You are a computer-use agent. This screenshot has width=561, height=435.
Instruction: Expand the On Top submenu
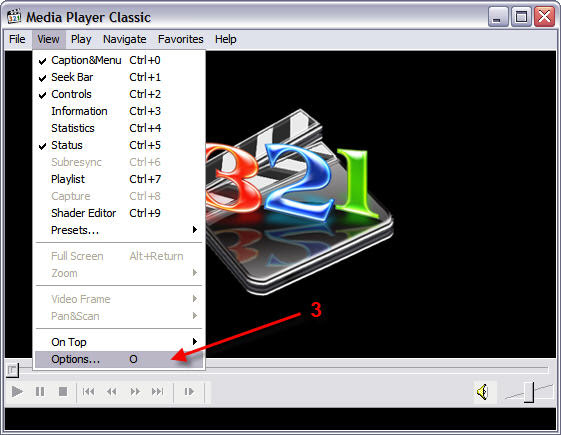pos(119,342)
